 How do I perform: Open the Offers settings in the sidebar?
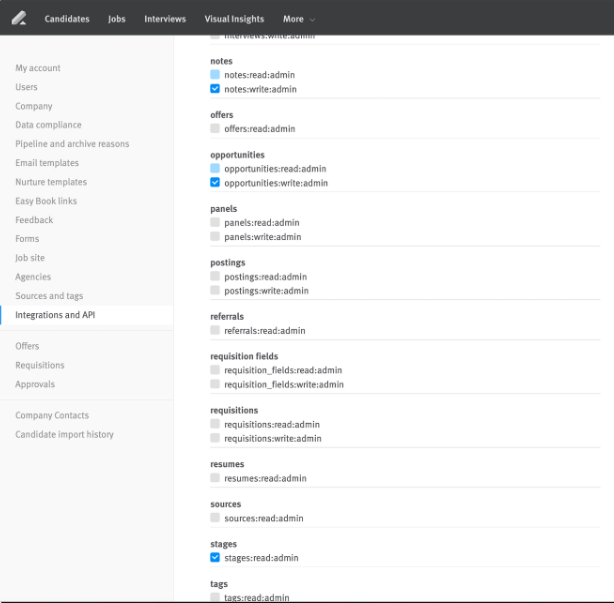click(27, 346)
